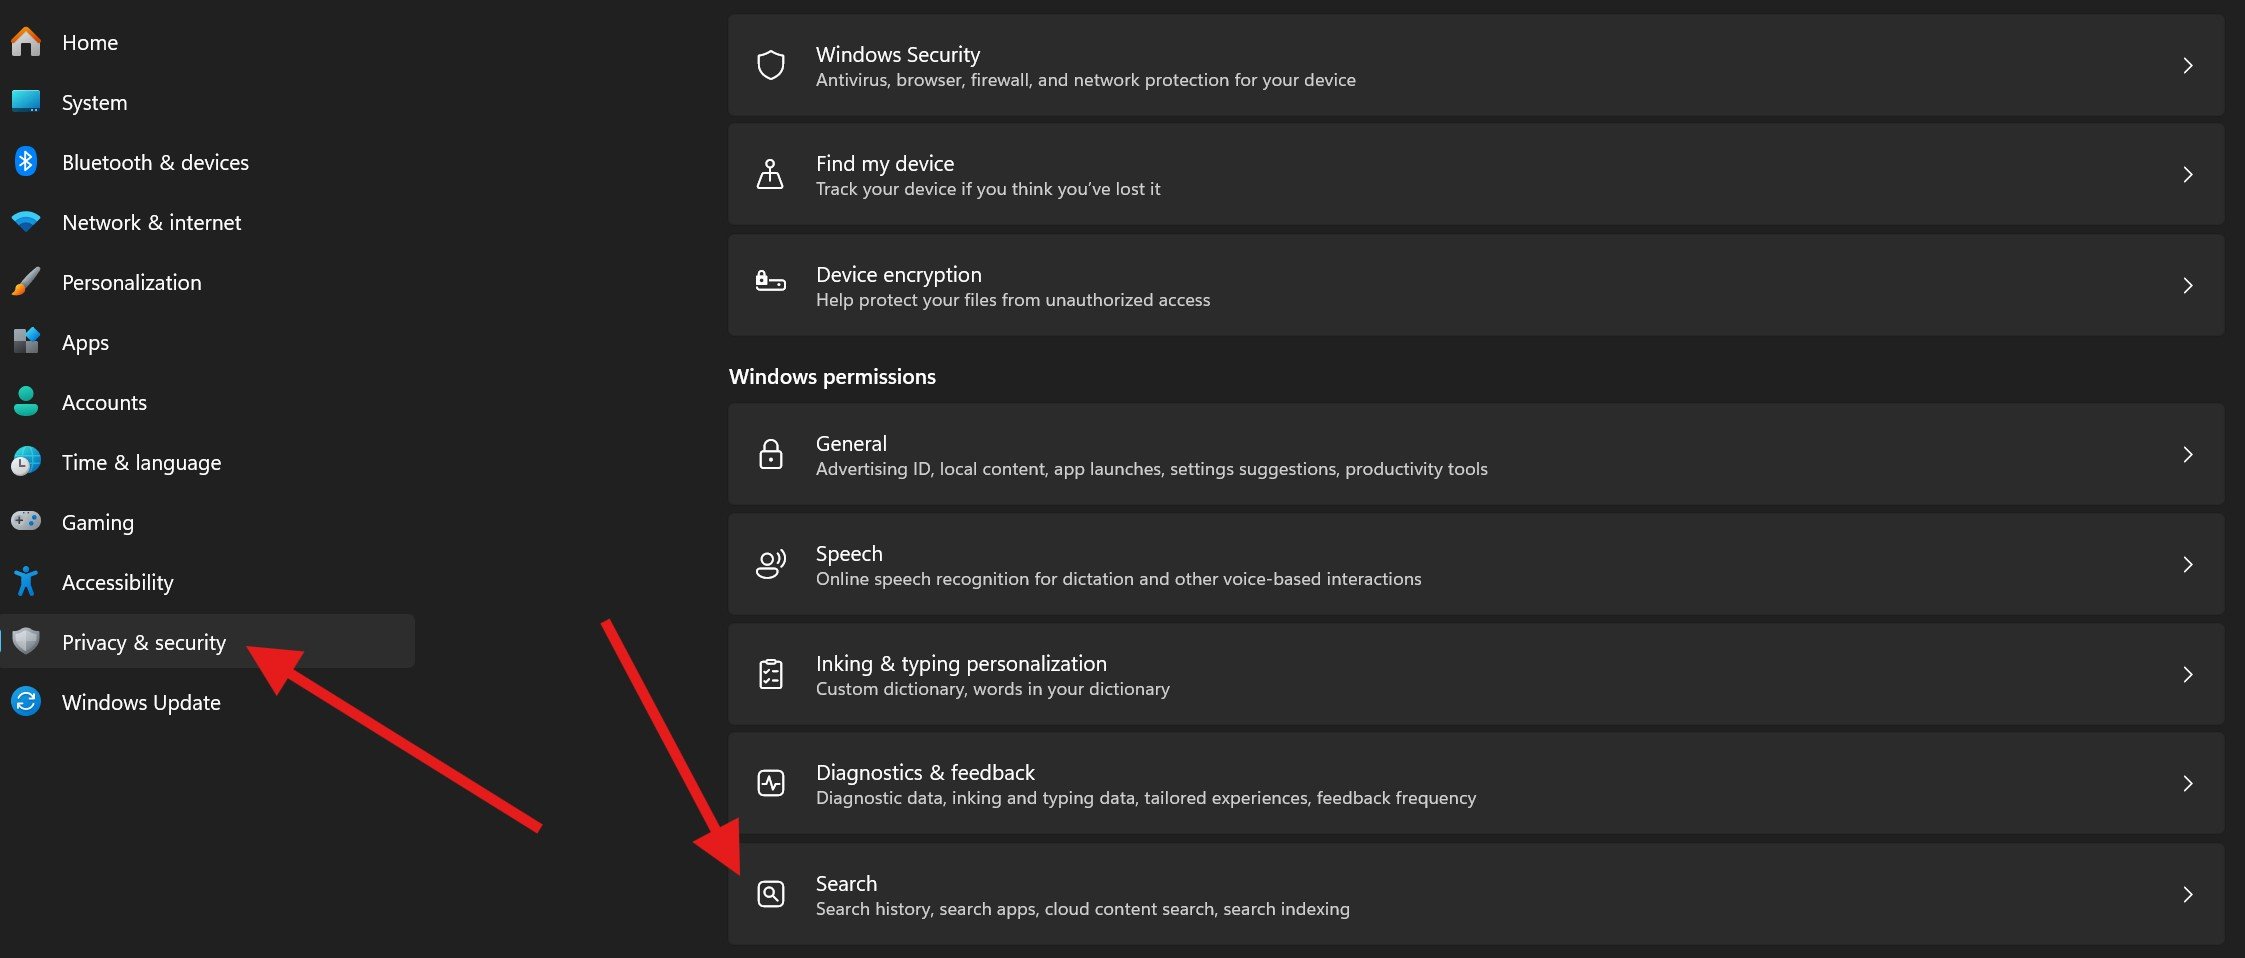This screenshot has width=2245, height=958.
Task: Open the Search title
Action: [x=846, y=883]
